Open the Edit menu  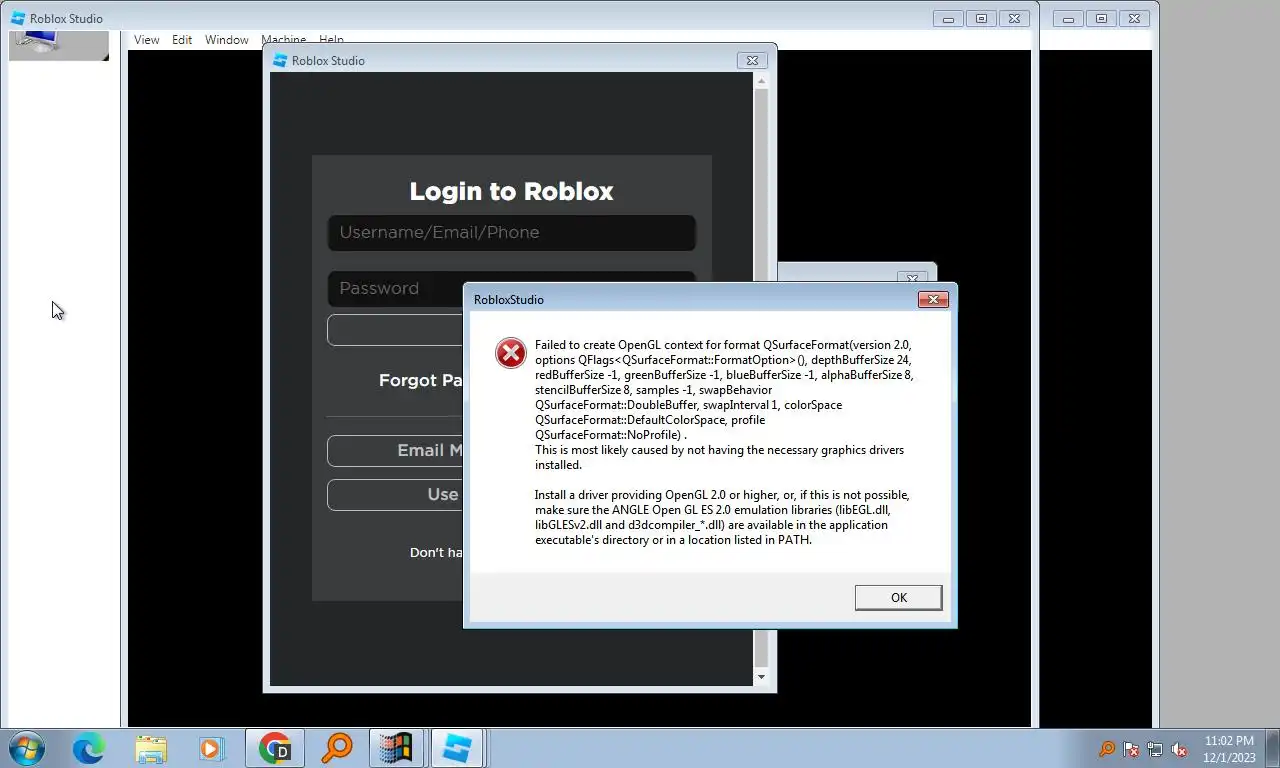[x=182, y=40]
